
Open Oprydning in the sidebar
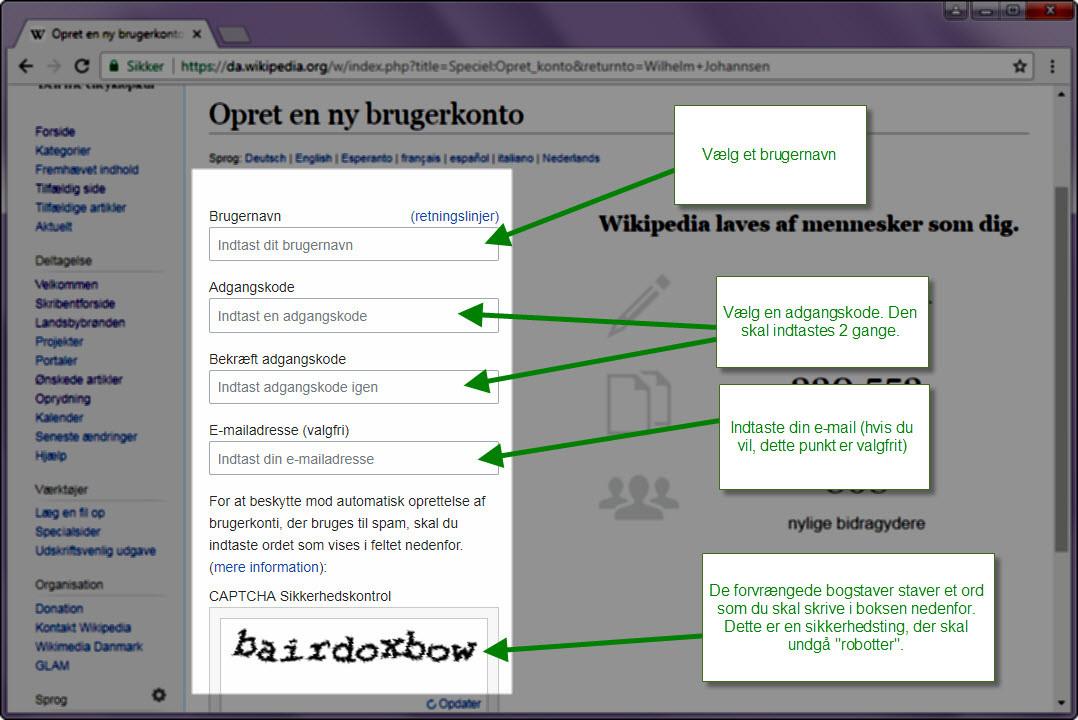63,399
